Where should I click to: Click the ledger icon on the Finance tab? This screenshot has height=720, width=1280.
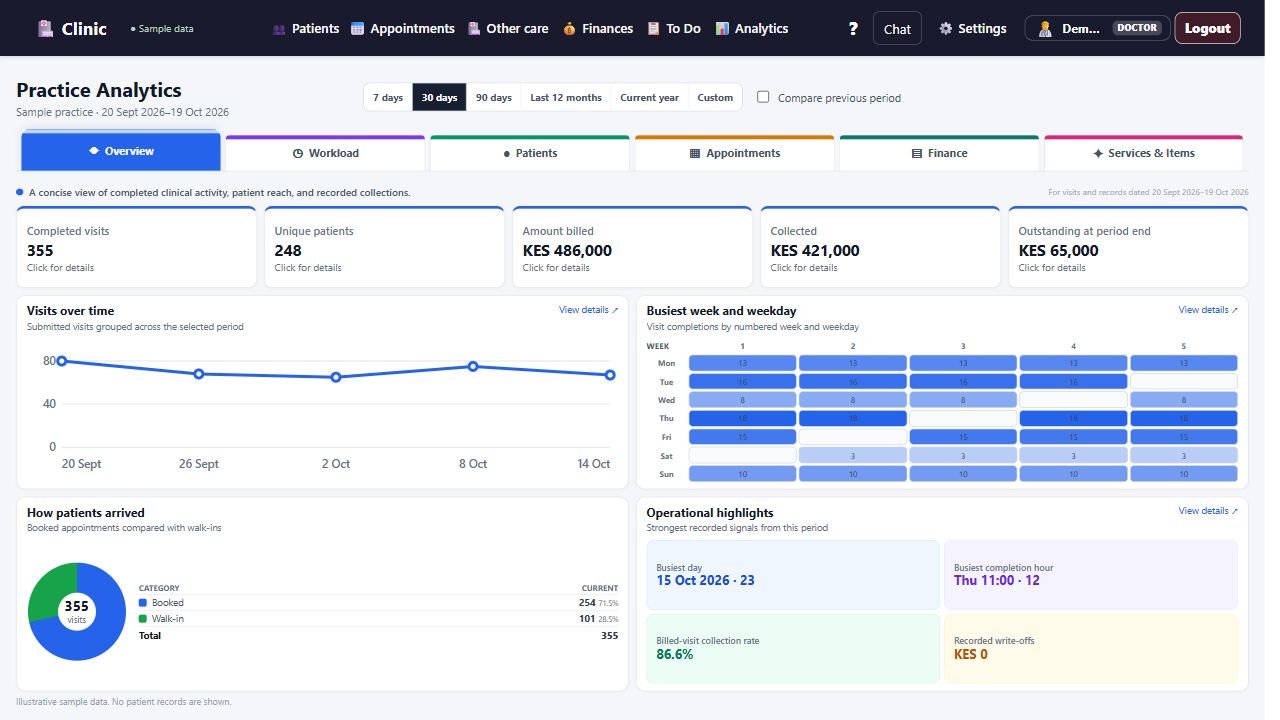coord(917,154)
